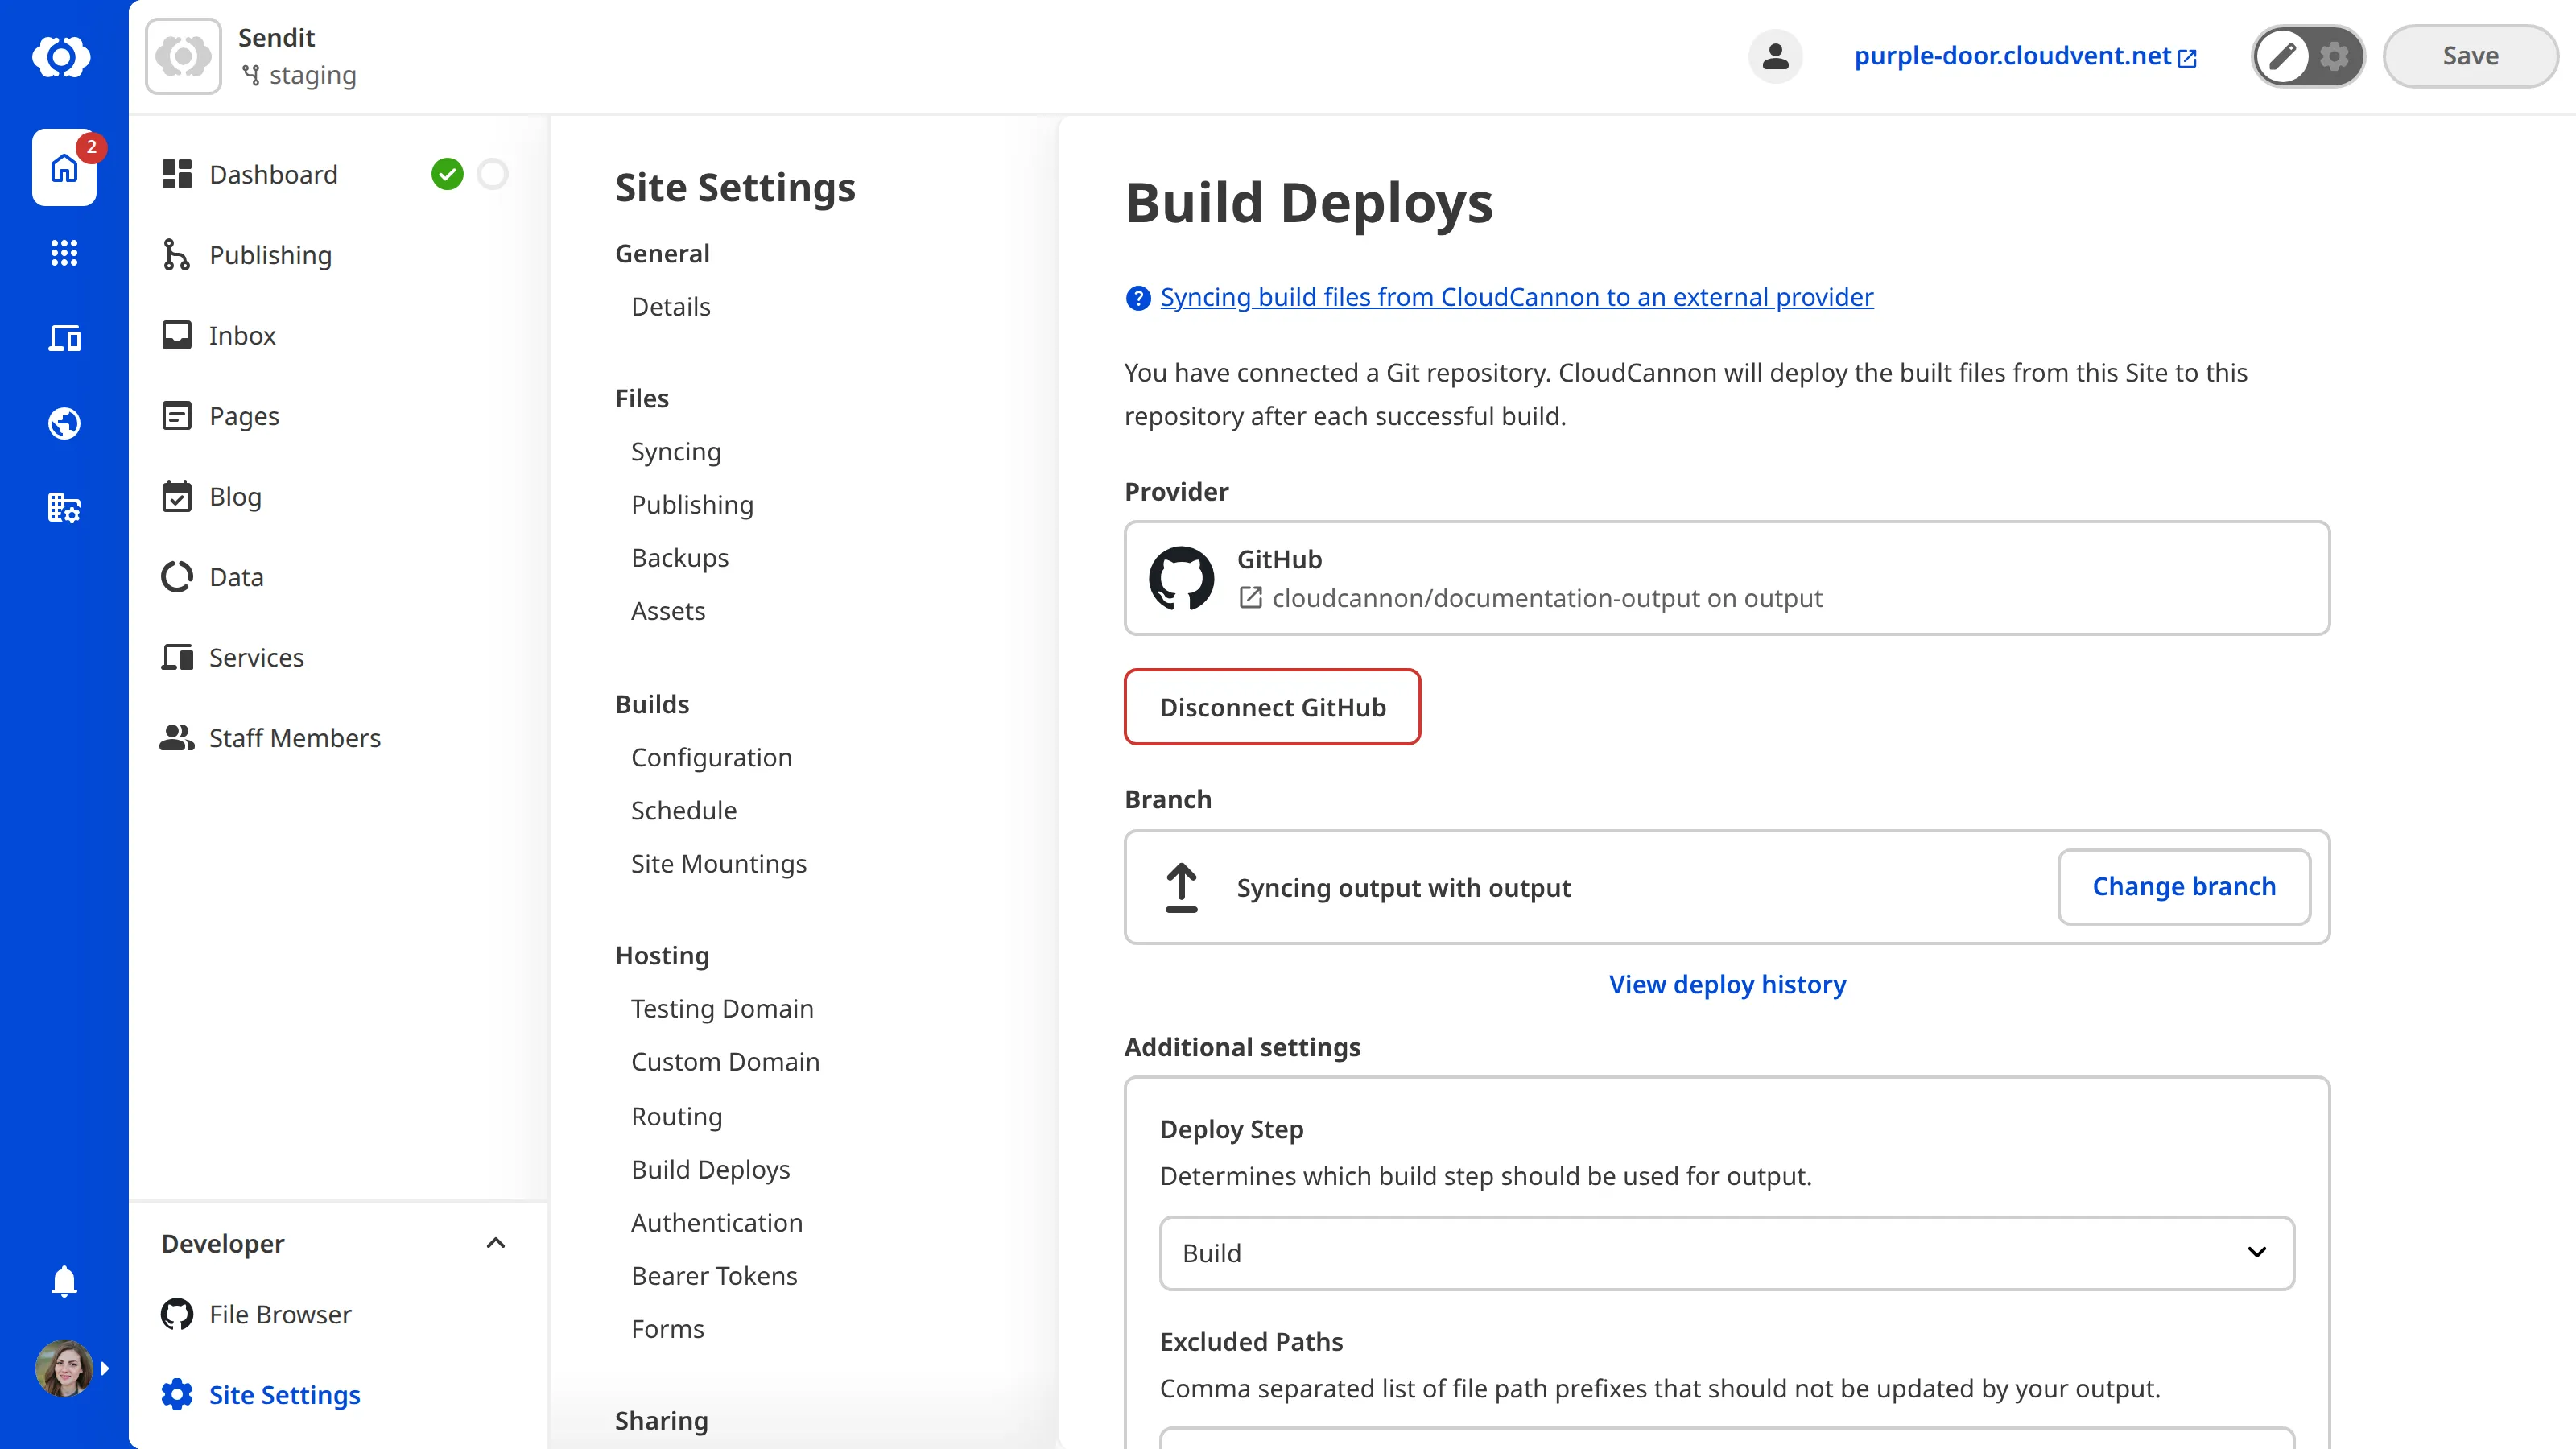
Task: Open Site Settings in the left panel
Action: point(284,1394)
